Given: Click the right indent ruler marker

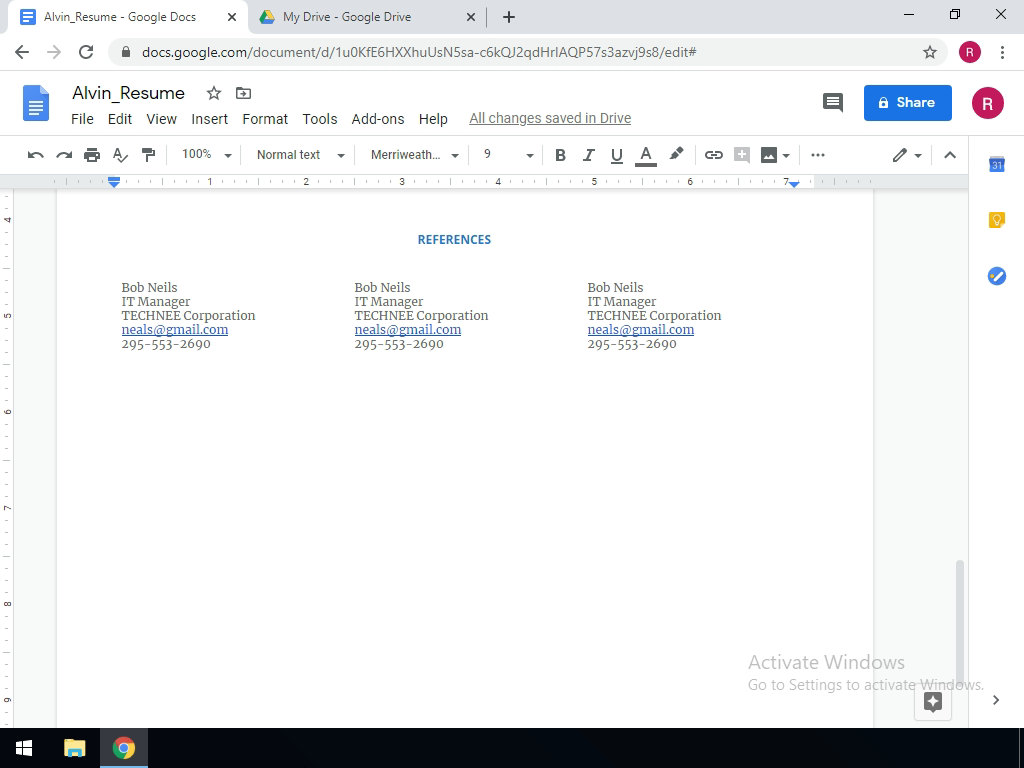Looking at the screenshot, I should click(x=793, y=184).
